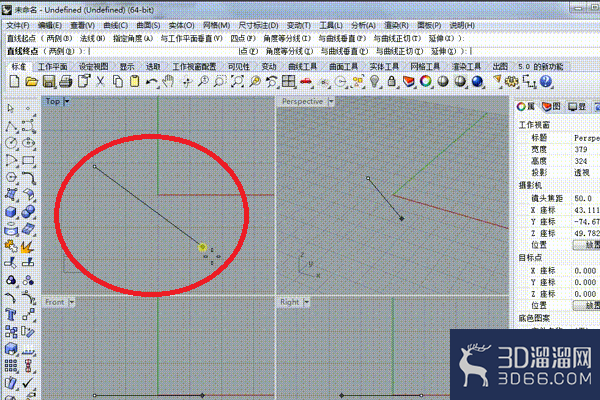Click the New file icon
Image resolution: width=600 pixels, height=400 pixels.
point(14,81)
